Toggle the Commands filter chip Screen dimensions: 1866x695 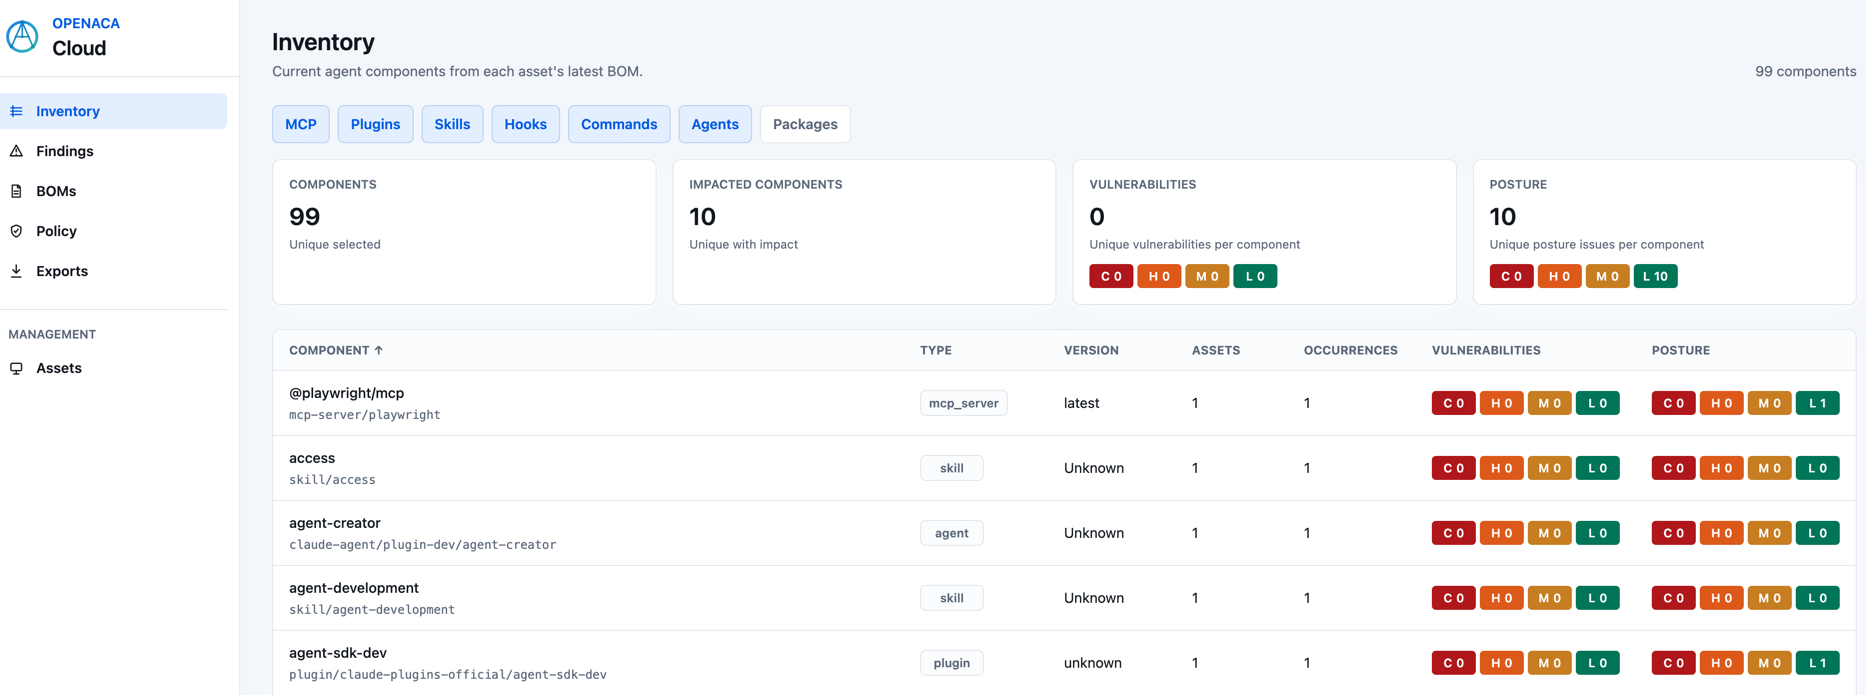[619, 124]
